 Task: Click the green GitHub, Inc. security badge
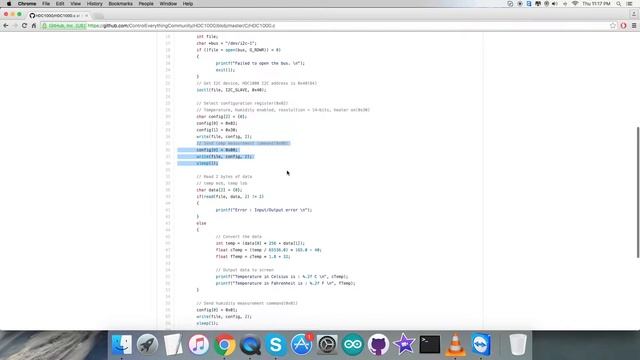(64, 26)
